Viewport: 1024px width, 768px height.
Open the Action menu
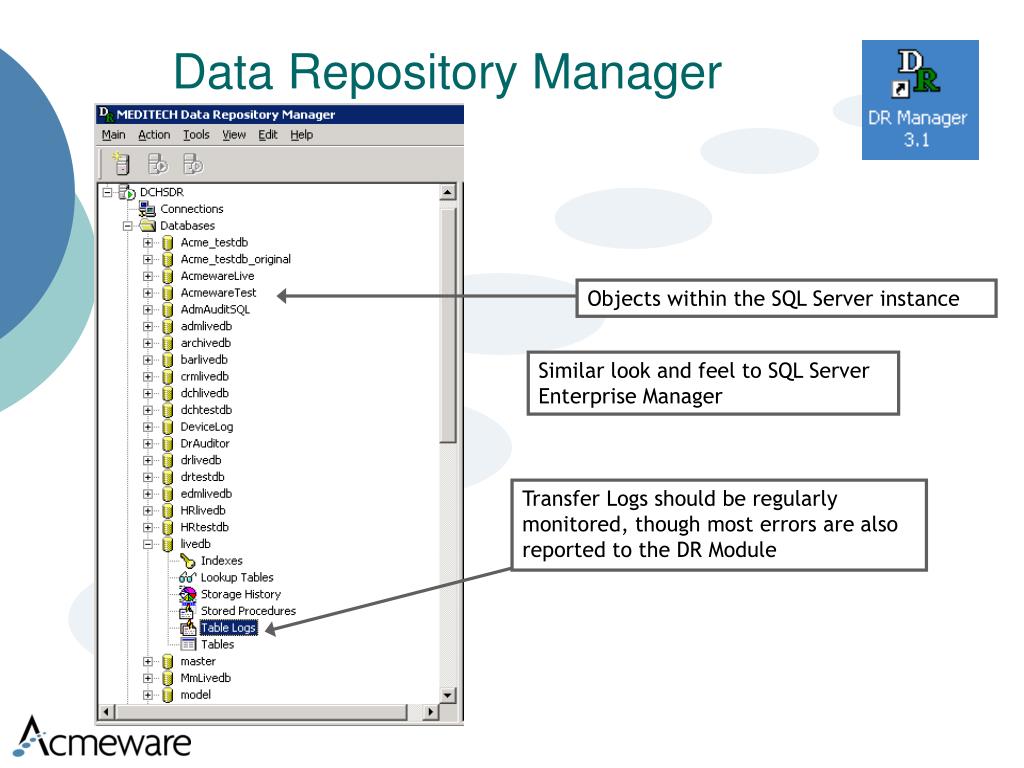[x=154, y=135]
